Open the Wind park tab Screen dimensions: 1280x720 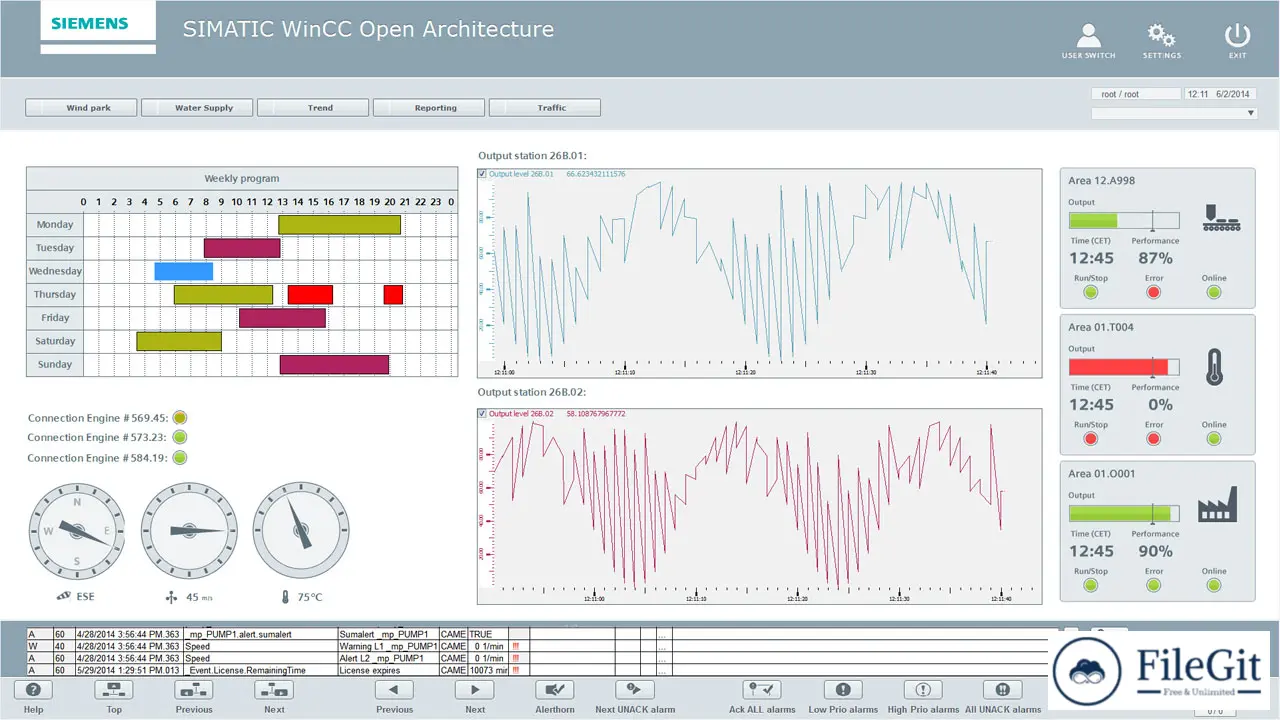click(x=81, y=107)
